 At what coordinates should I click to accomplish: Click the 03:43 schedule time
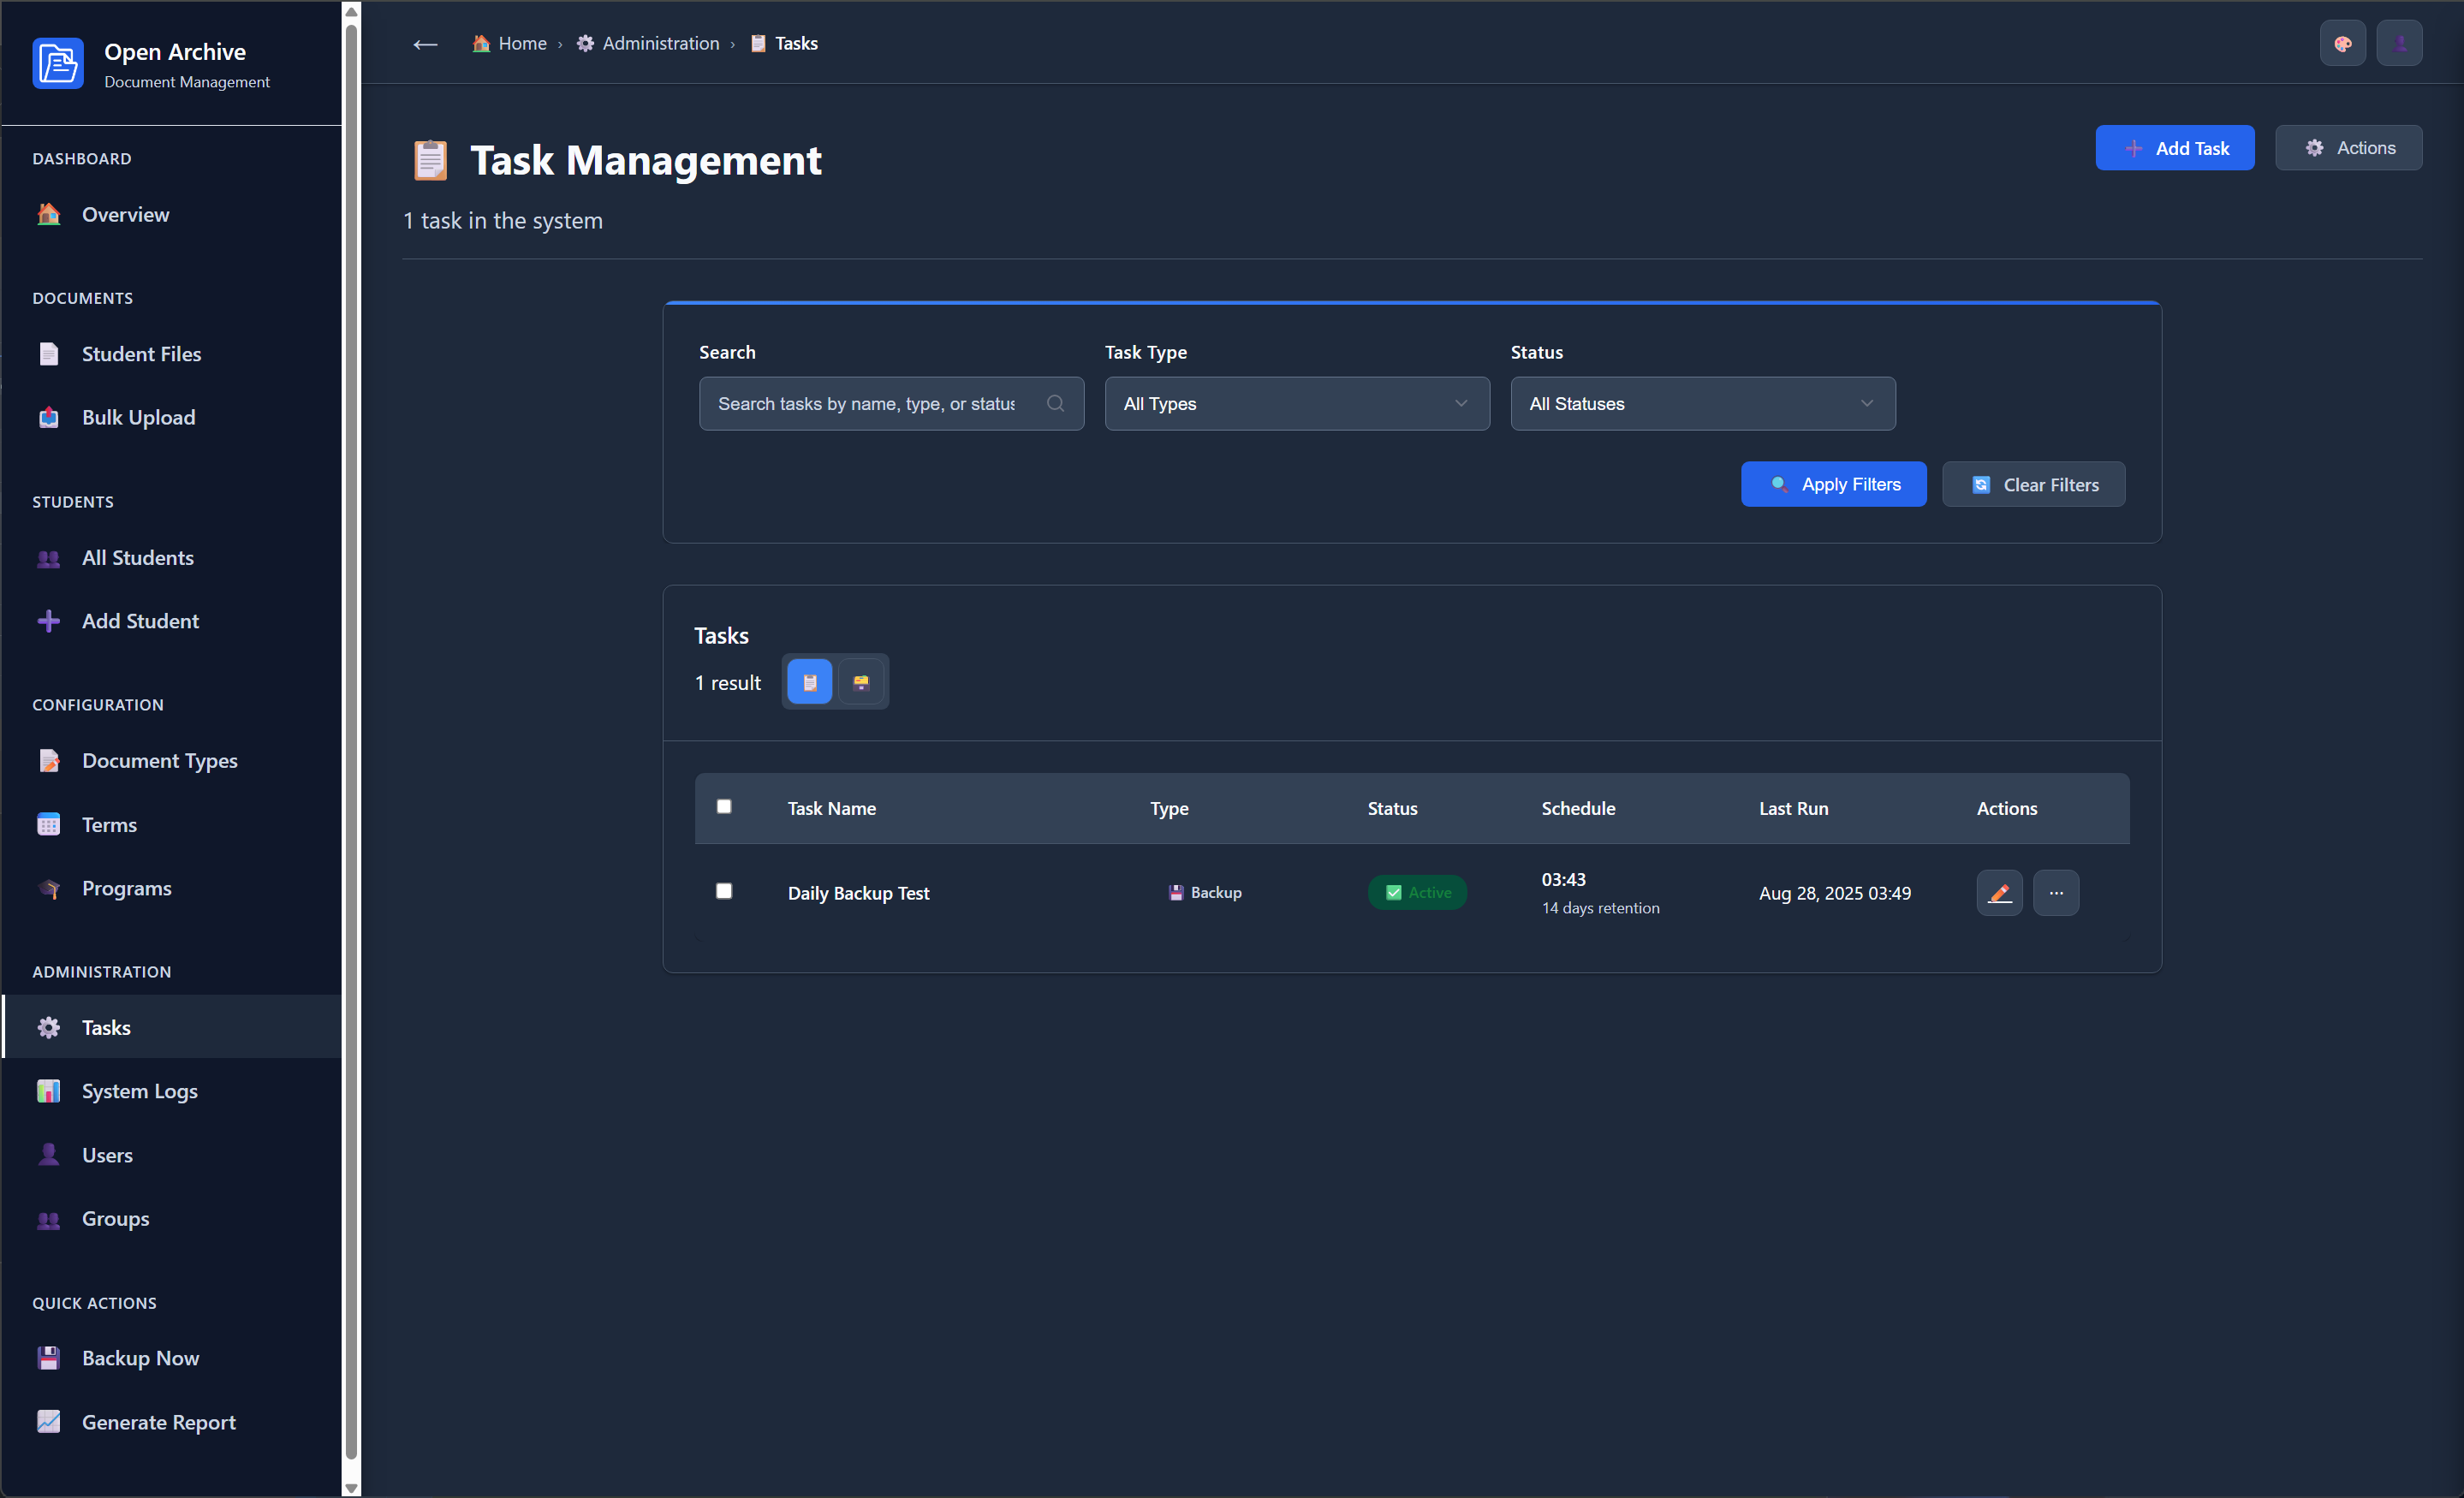pos(1563,879)
